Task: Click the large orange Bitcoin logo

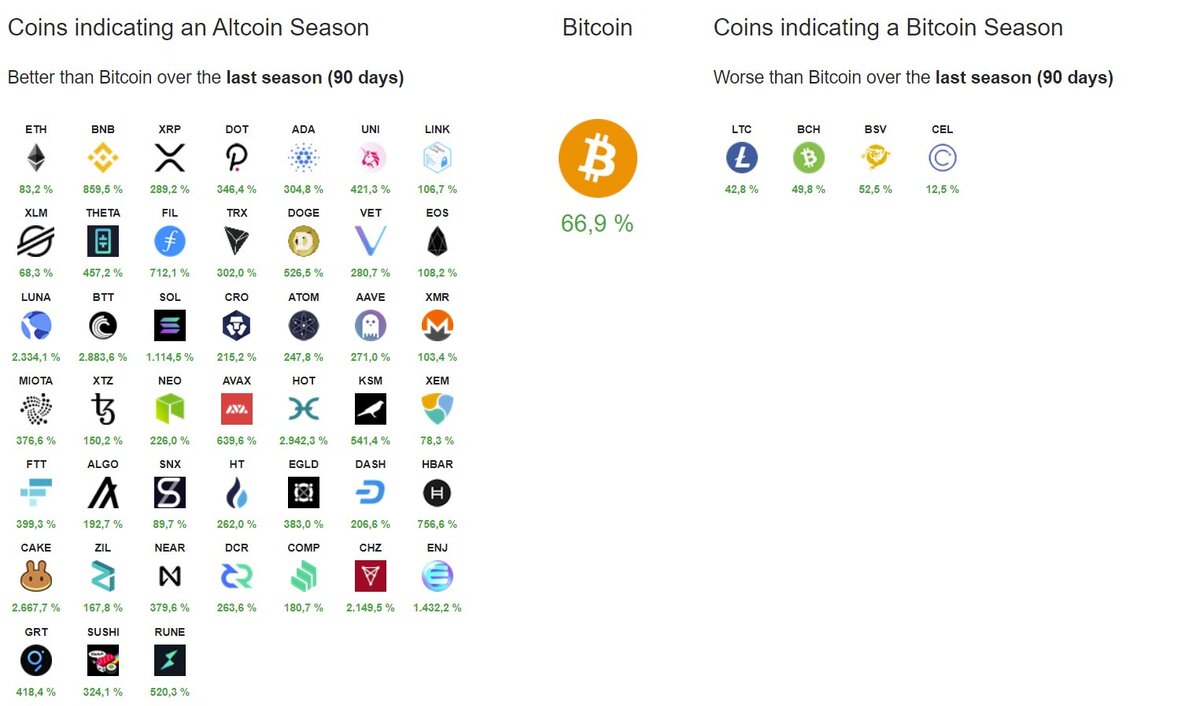Action: 597,158
